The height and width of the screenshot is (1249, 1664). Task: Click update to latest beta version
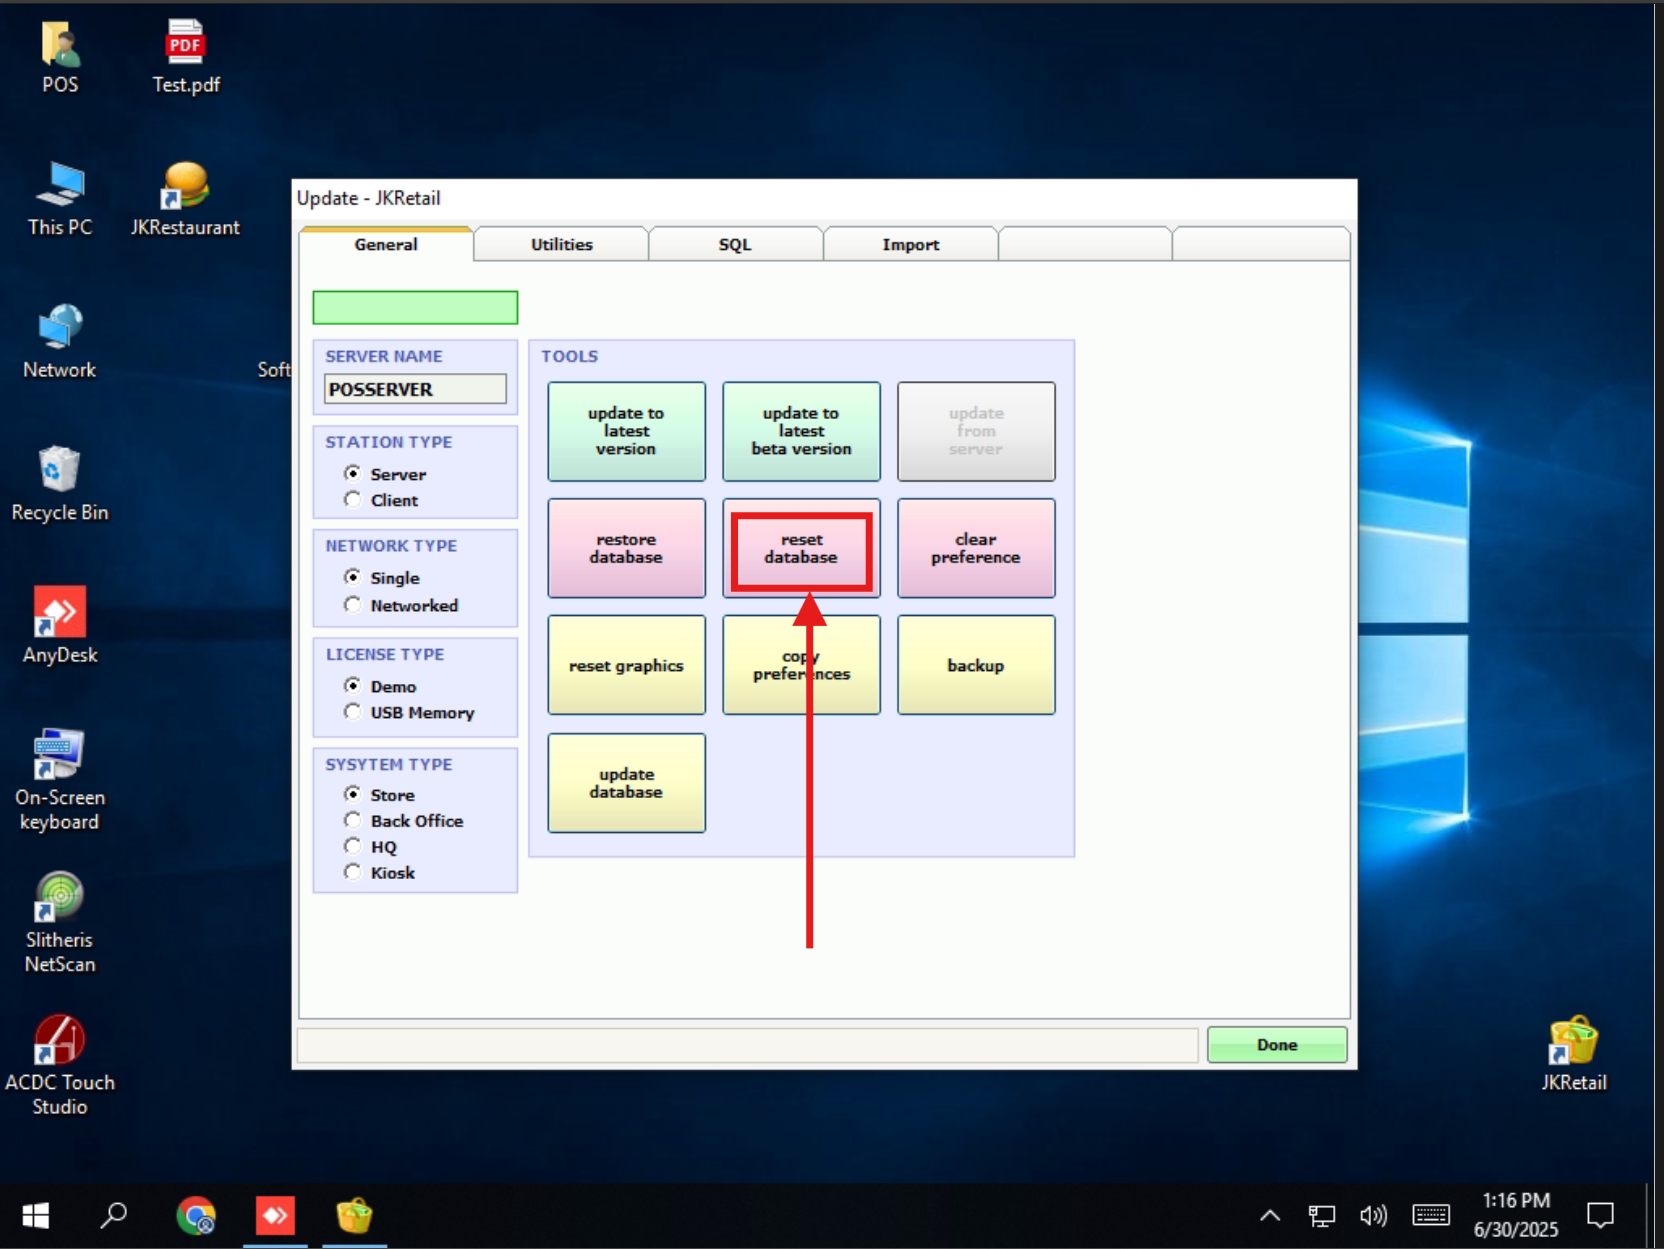point(801,431)
